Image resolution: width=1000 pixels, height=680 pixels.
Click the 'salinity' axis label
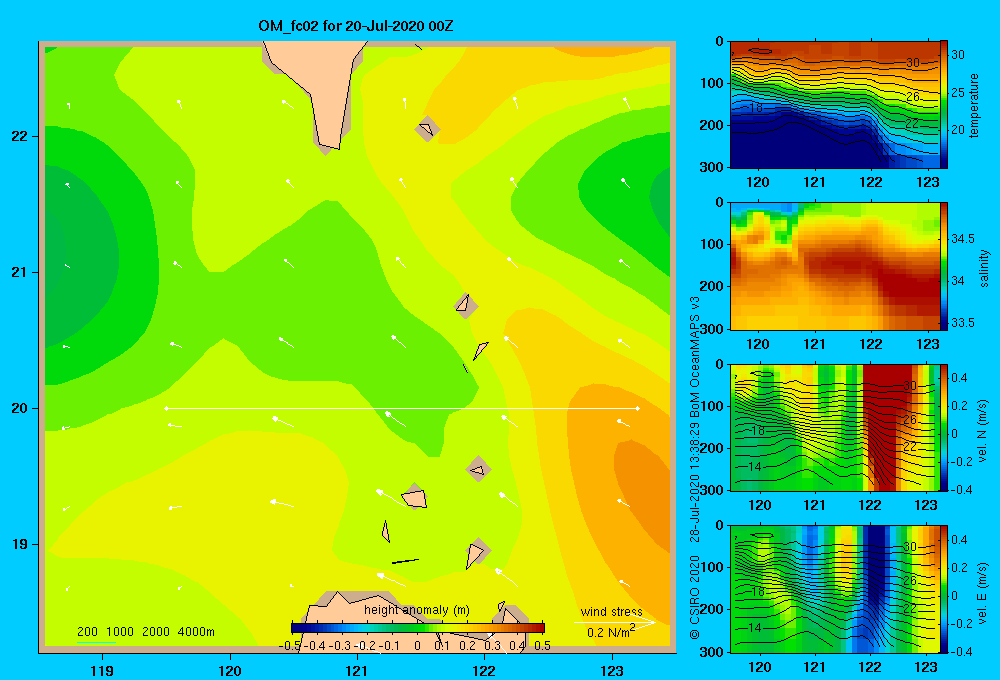983,269
